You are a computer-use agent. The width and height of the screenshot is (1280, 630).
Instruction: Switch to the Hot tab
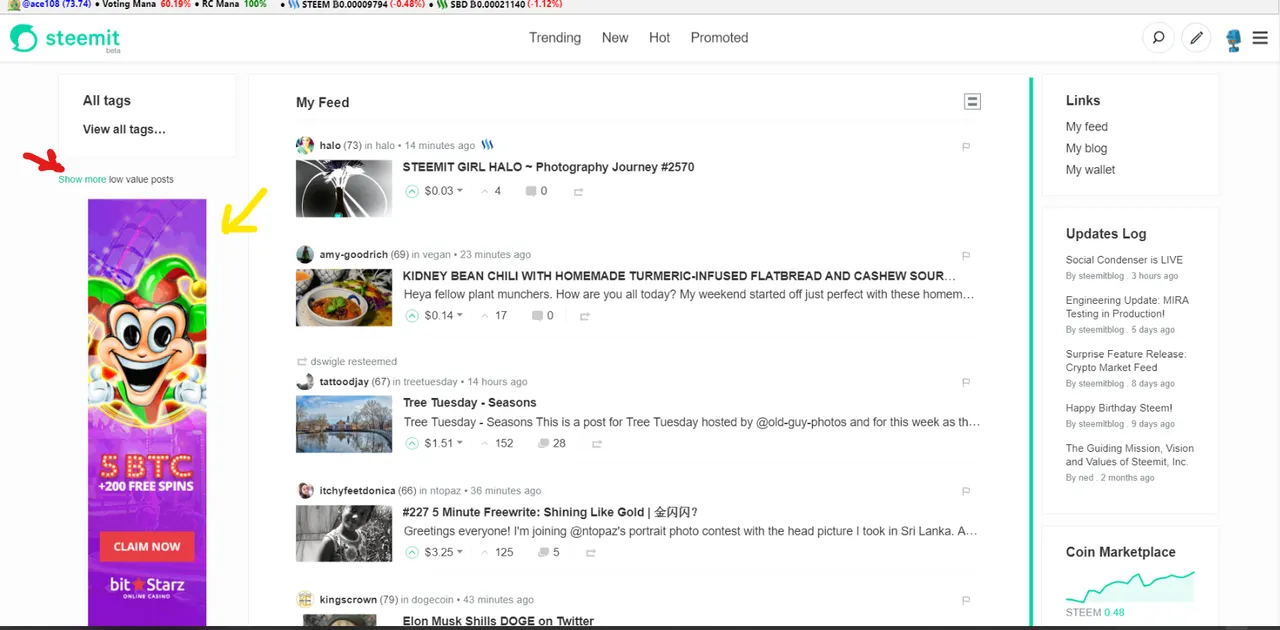pos(659,38)
